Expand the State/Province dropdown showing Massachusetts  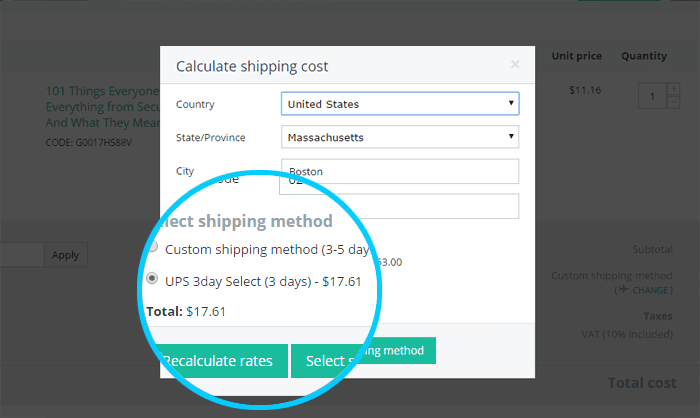pyautogui.click(x=400, y=136)
